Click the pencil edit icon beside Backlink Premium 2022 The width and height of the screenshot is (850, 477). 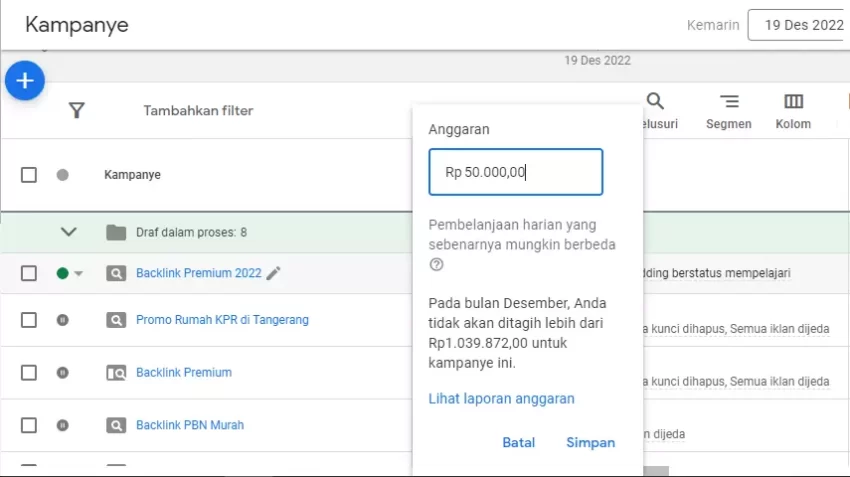pyautogui.click(x=273, y=273)
